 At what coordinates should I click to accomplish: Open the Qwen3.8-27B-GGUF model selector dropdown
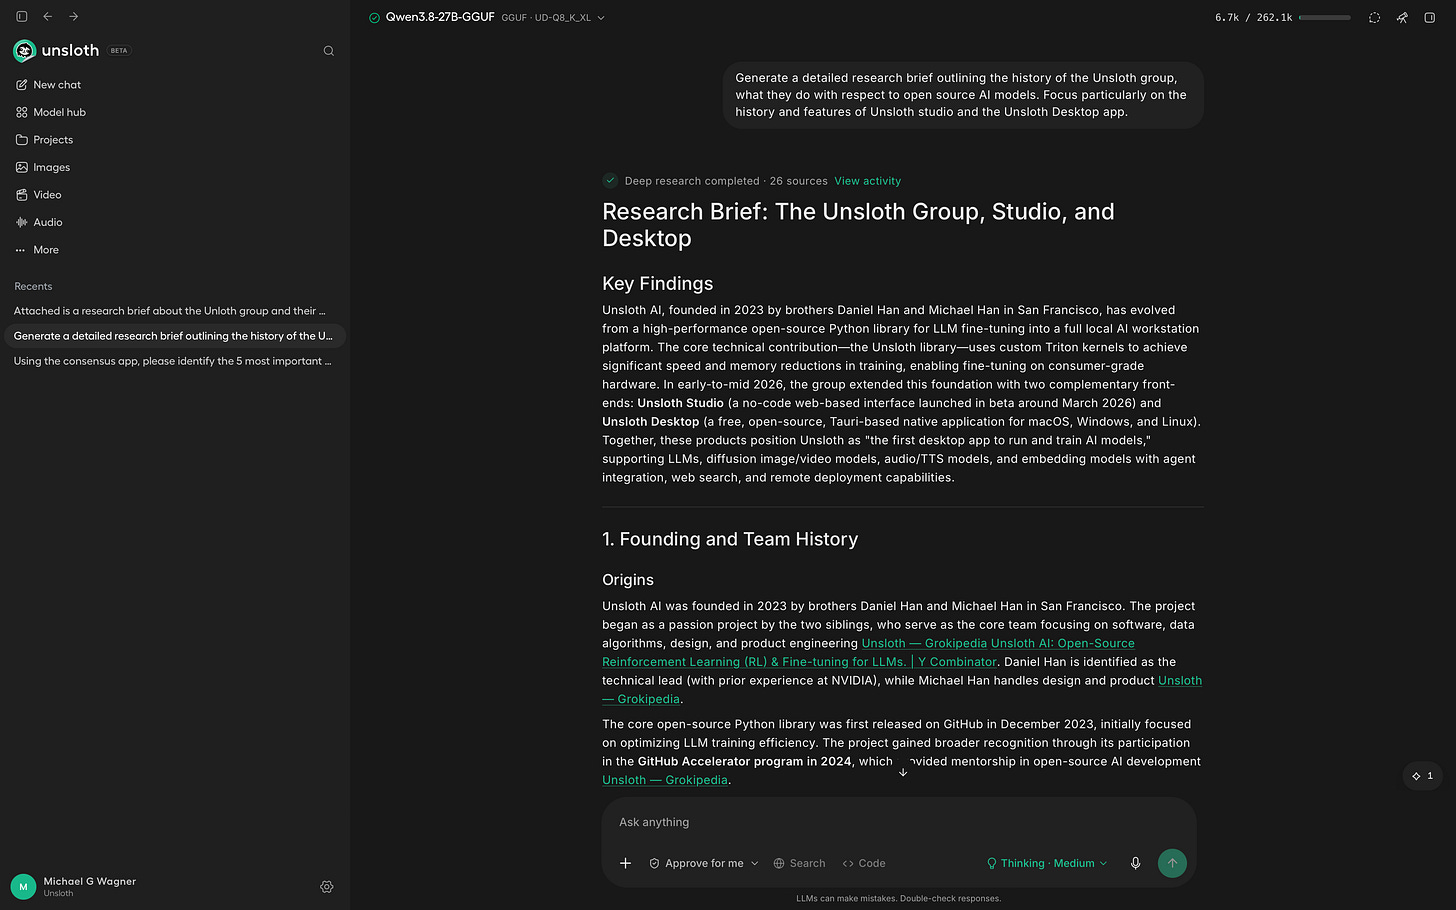pos(495,17)
